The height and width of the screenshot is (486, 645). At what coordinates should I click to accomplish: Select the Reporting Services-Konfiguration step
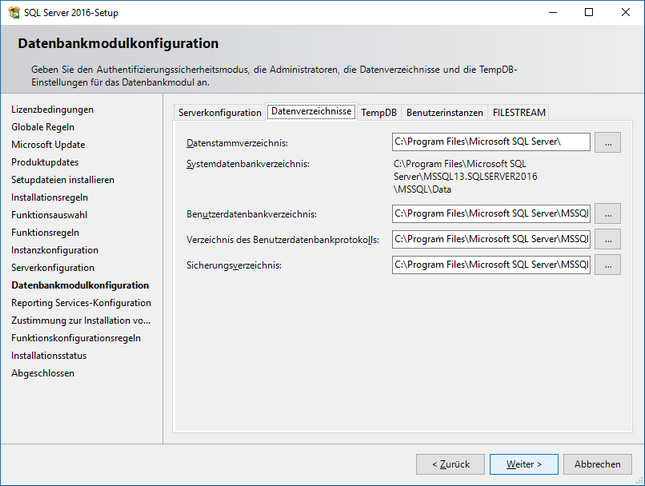pyautogui.click(x=81, y=303)
